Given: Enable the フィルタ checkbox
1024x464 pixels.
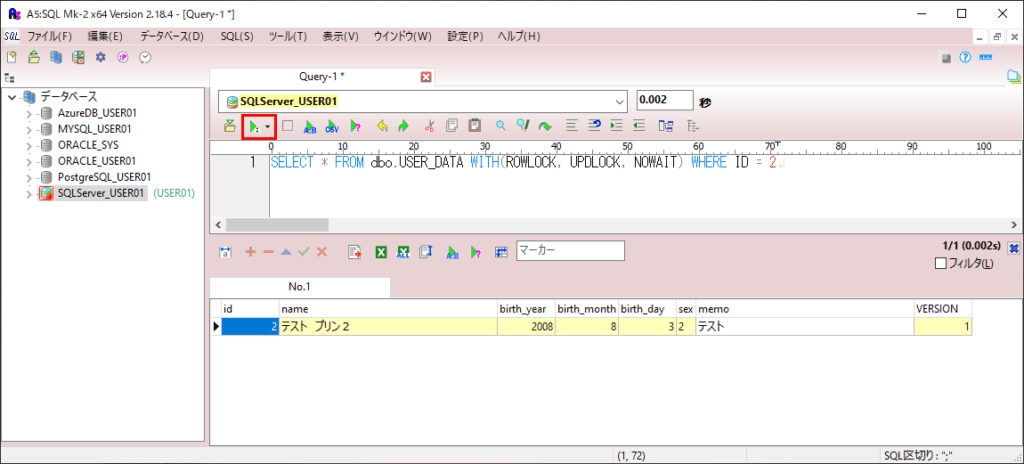Looking at the screenshot, I should [939, 264].
